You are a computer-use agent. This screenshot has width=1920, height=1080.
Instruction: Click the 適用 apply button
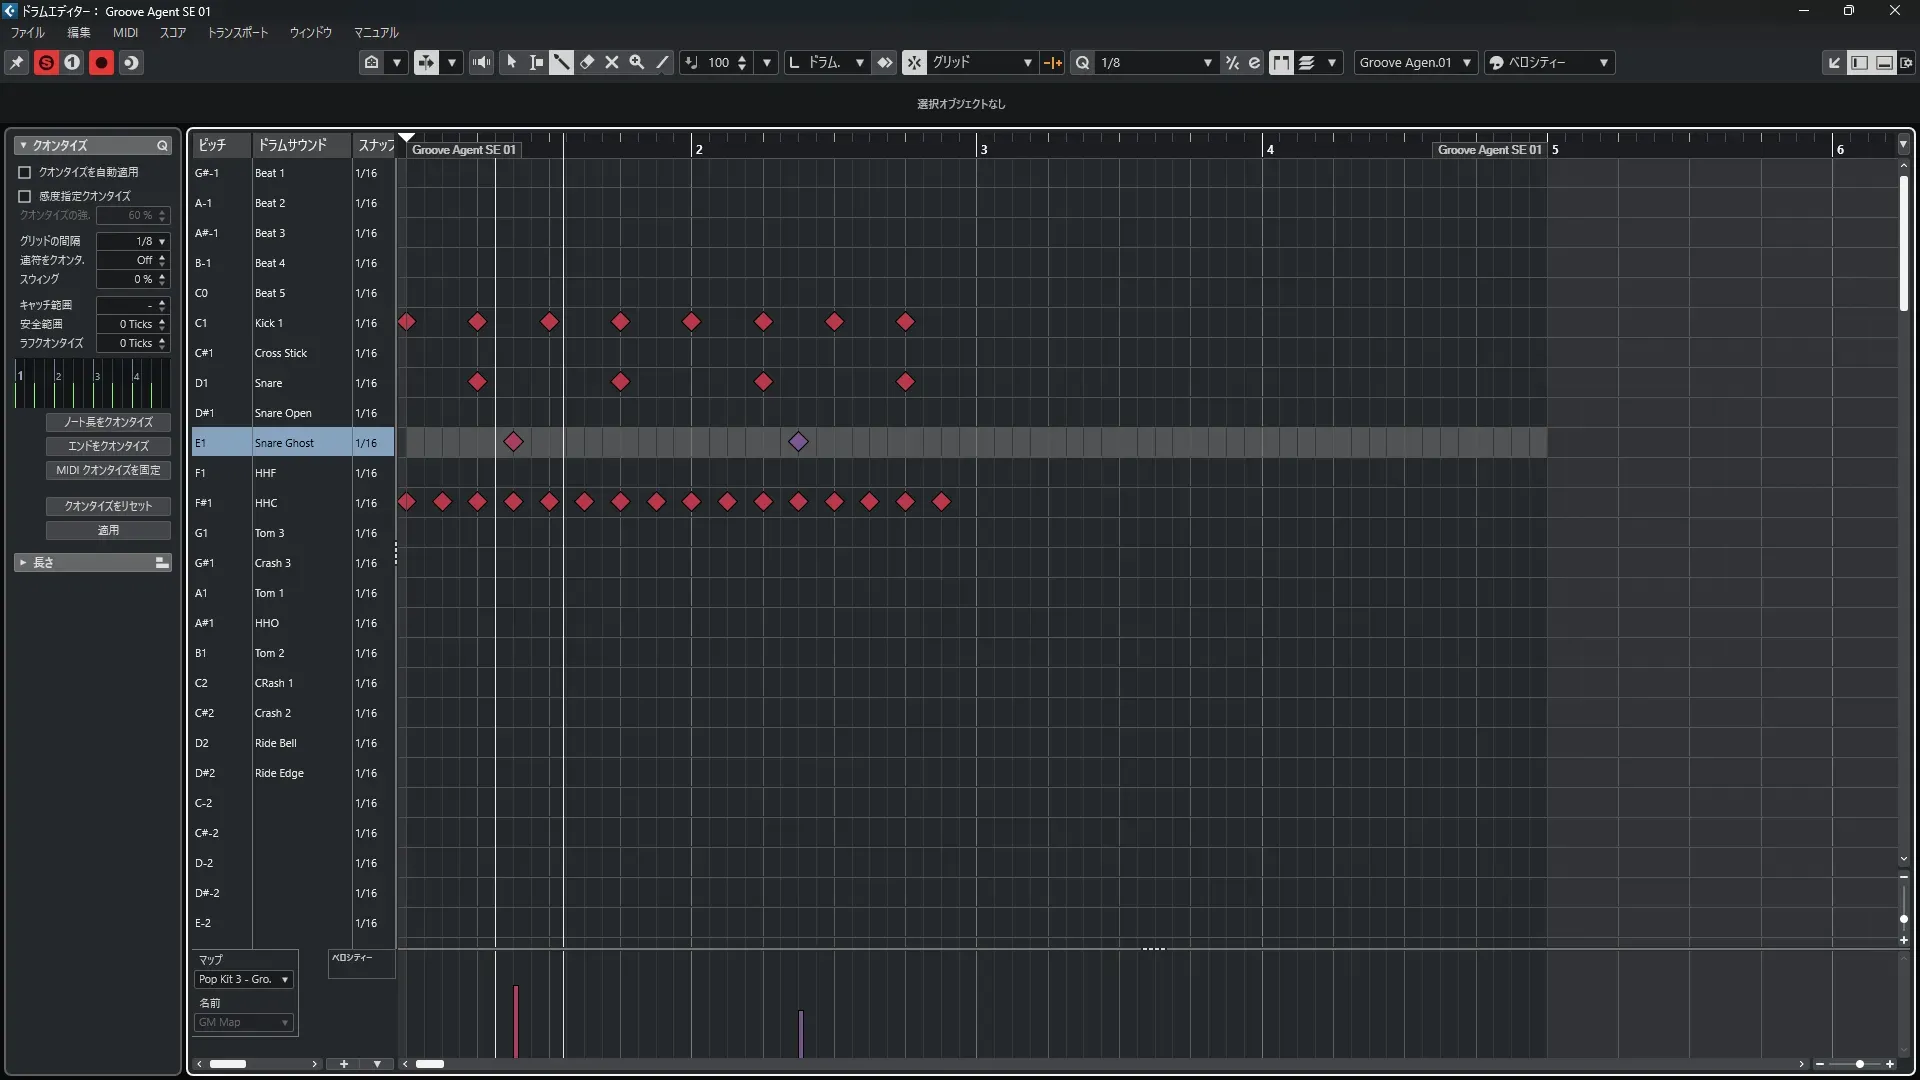tap(108, 530)
